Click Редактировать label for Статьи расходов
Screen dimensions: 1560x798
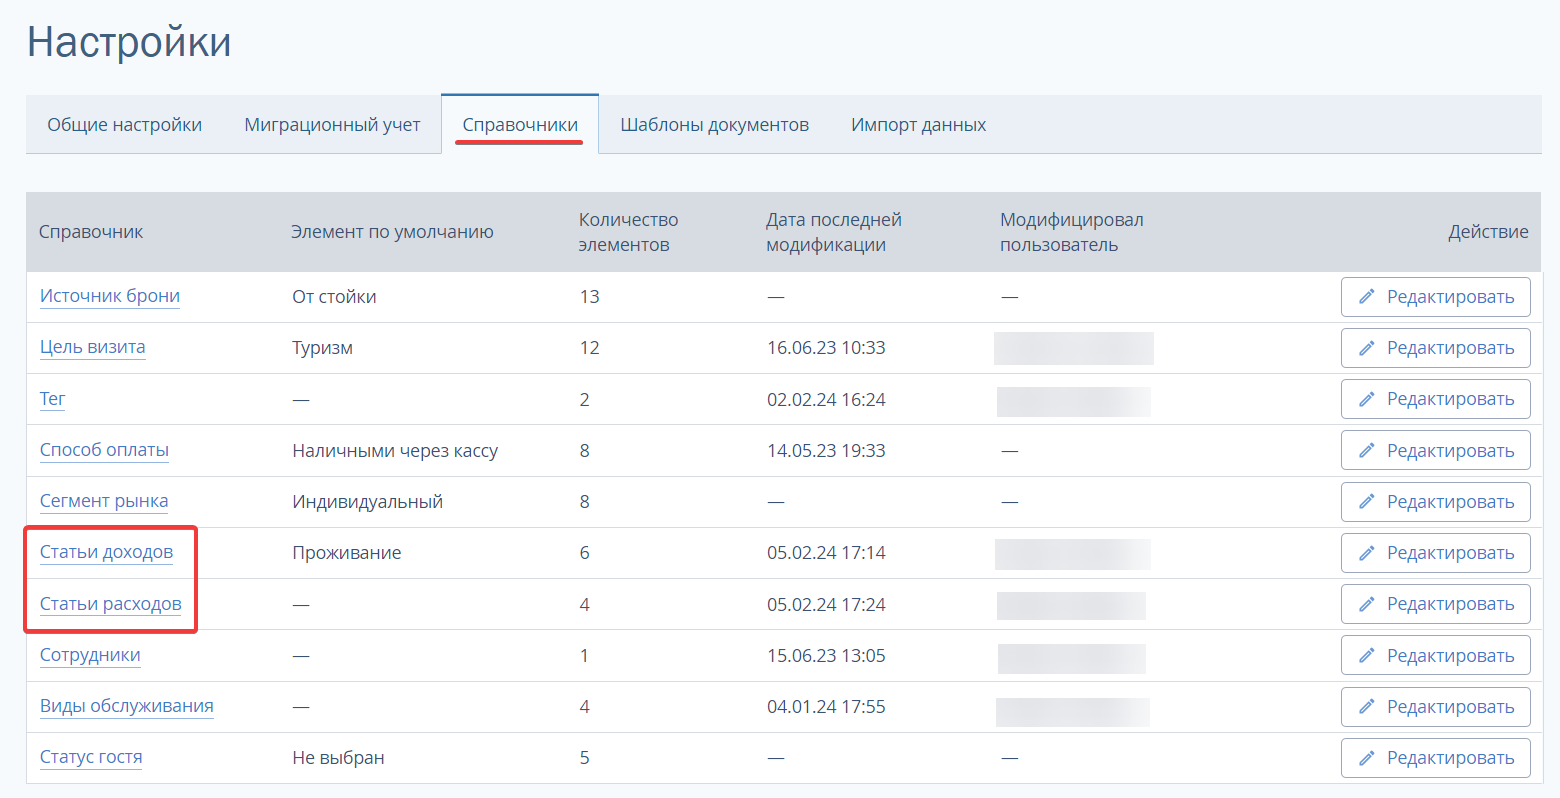(1450, 604)
